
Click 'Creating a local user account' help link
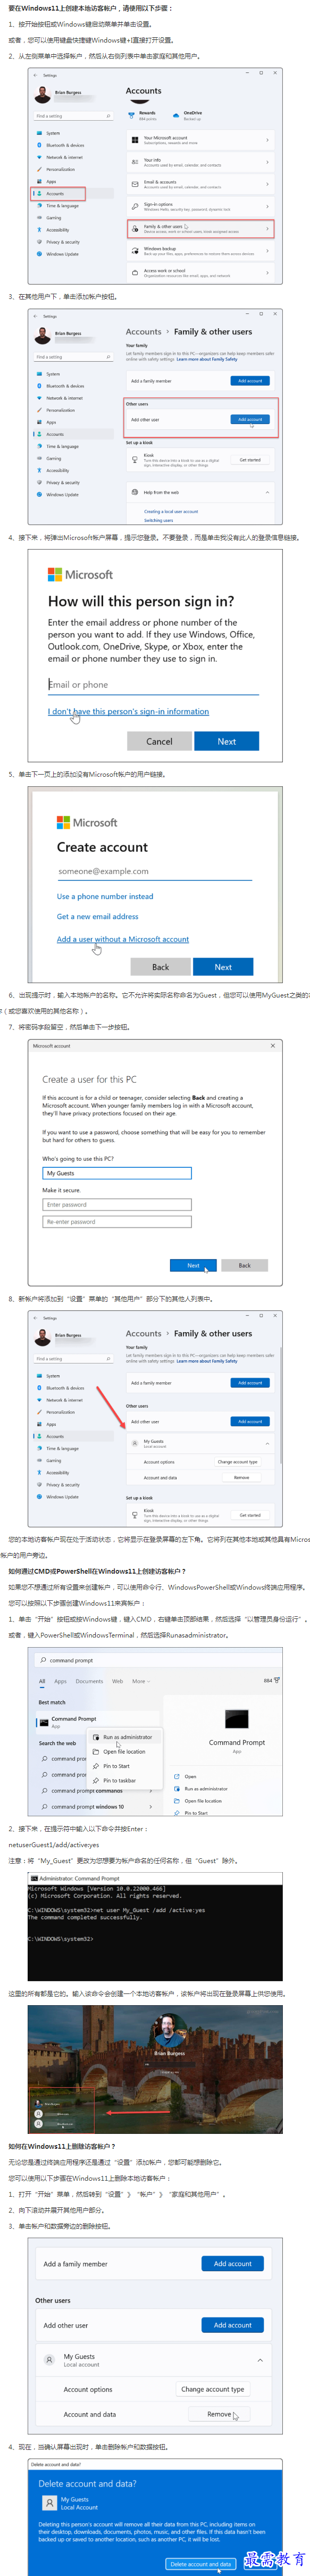click(171, 511)
